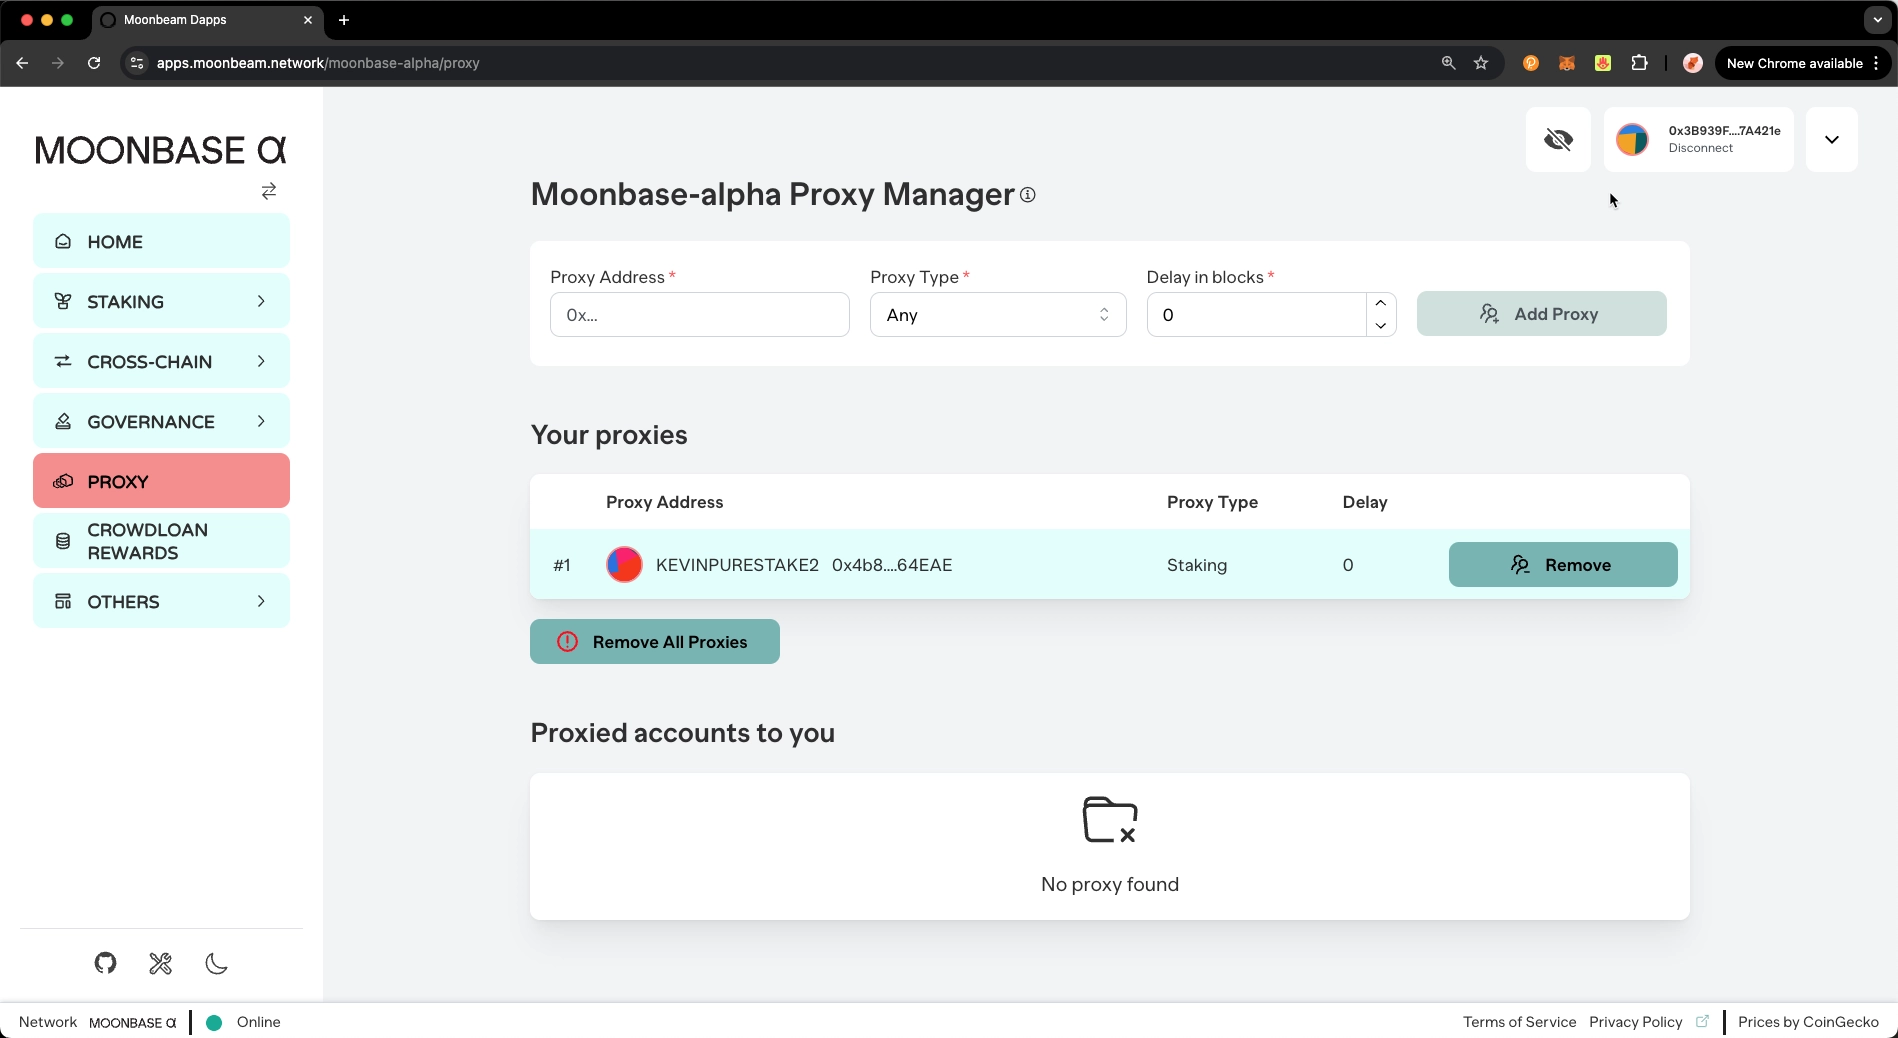Expand the STAKING menu chevron
Image resolution: width=1898 pixels, height=1038 pixels.
pyautogui.click(x=261, y=301)
